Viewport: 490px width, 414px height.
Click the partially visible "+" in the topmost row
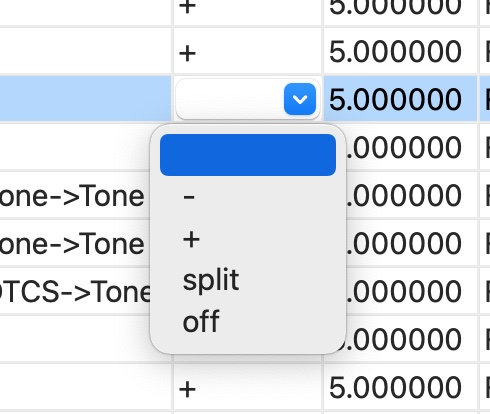click(x=187, y=7)
